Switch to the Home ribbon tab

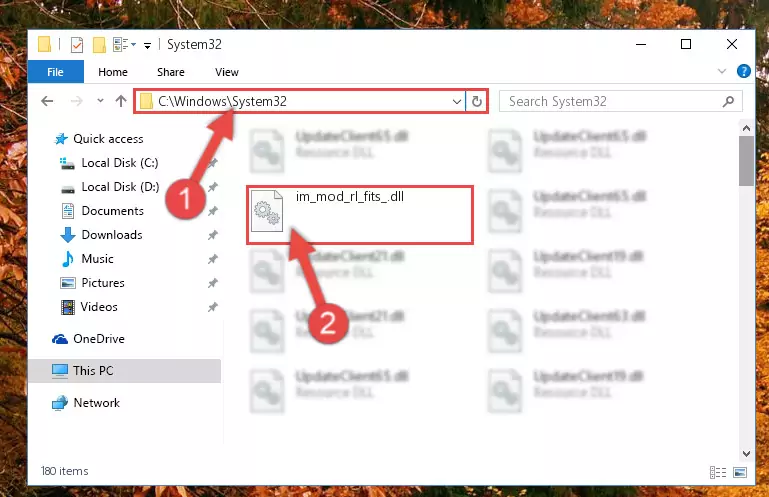[x=113, y=72]
